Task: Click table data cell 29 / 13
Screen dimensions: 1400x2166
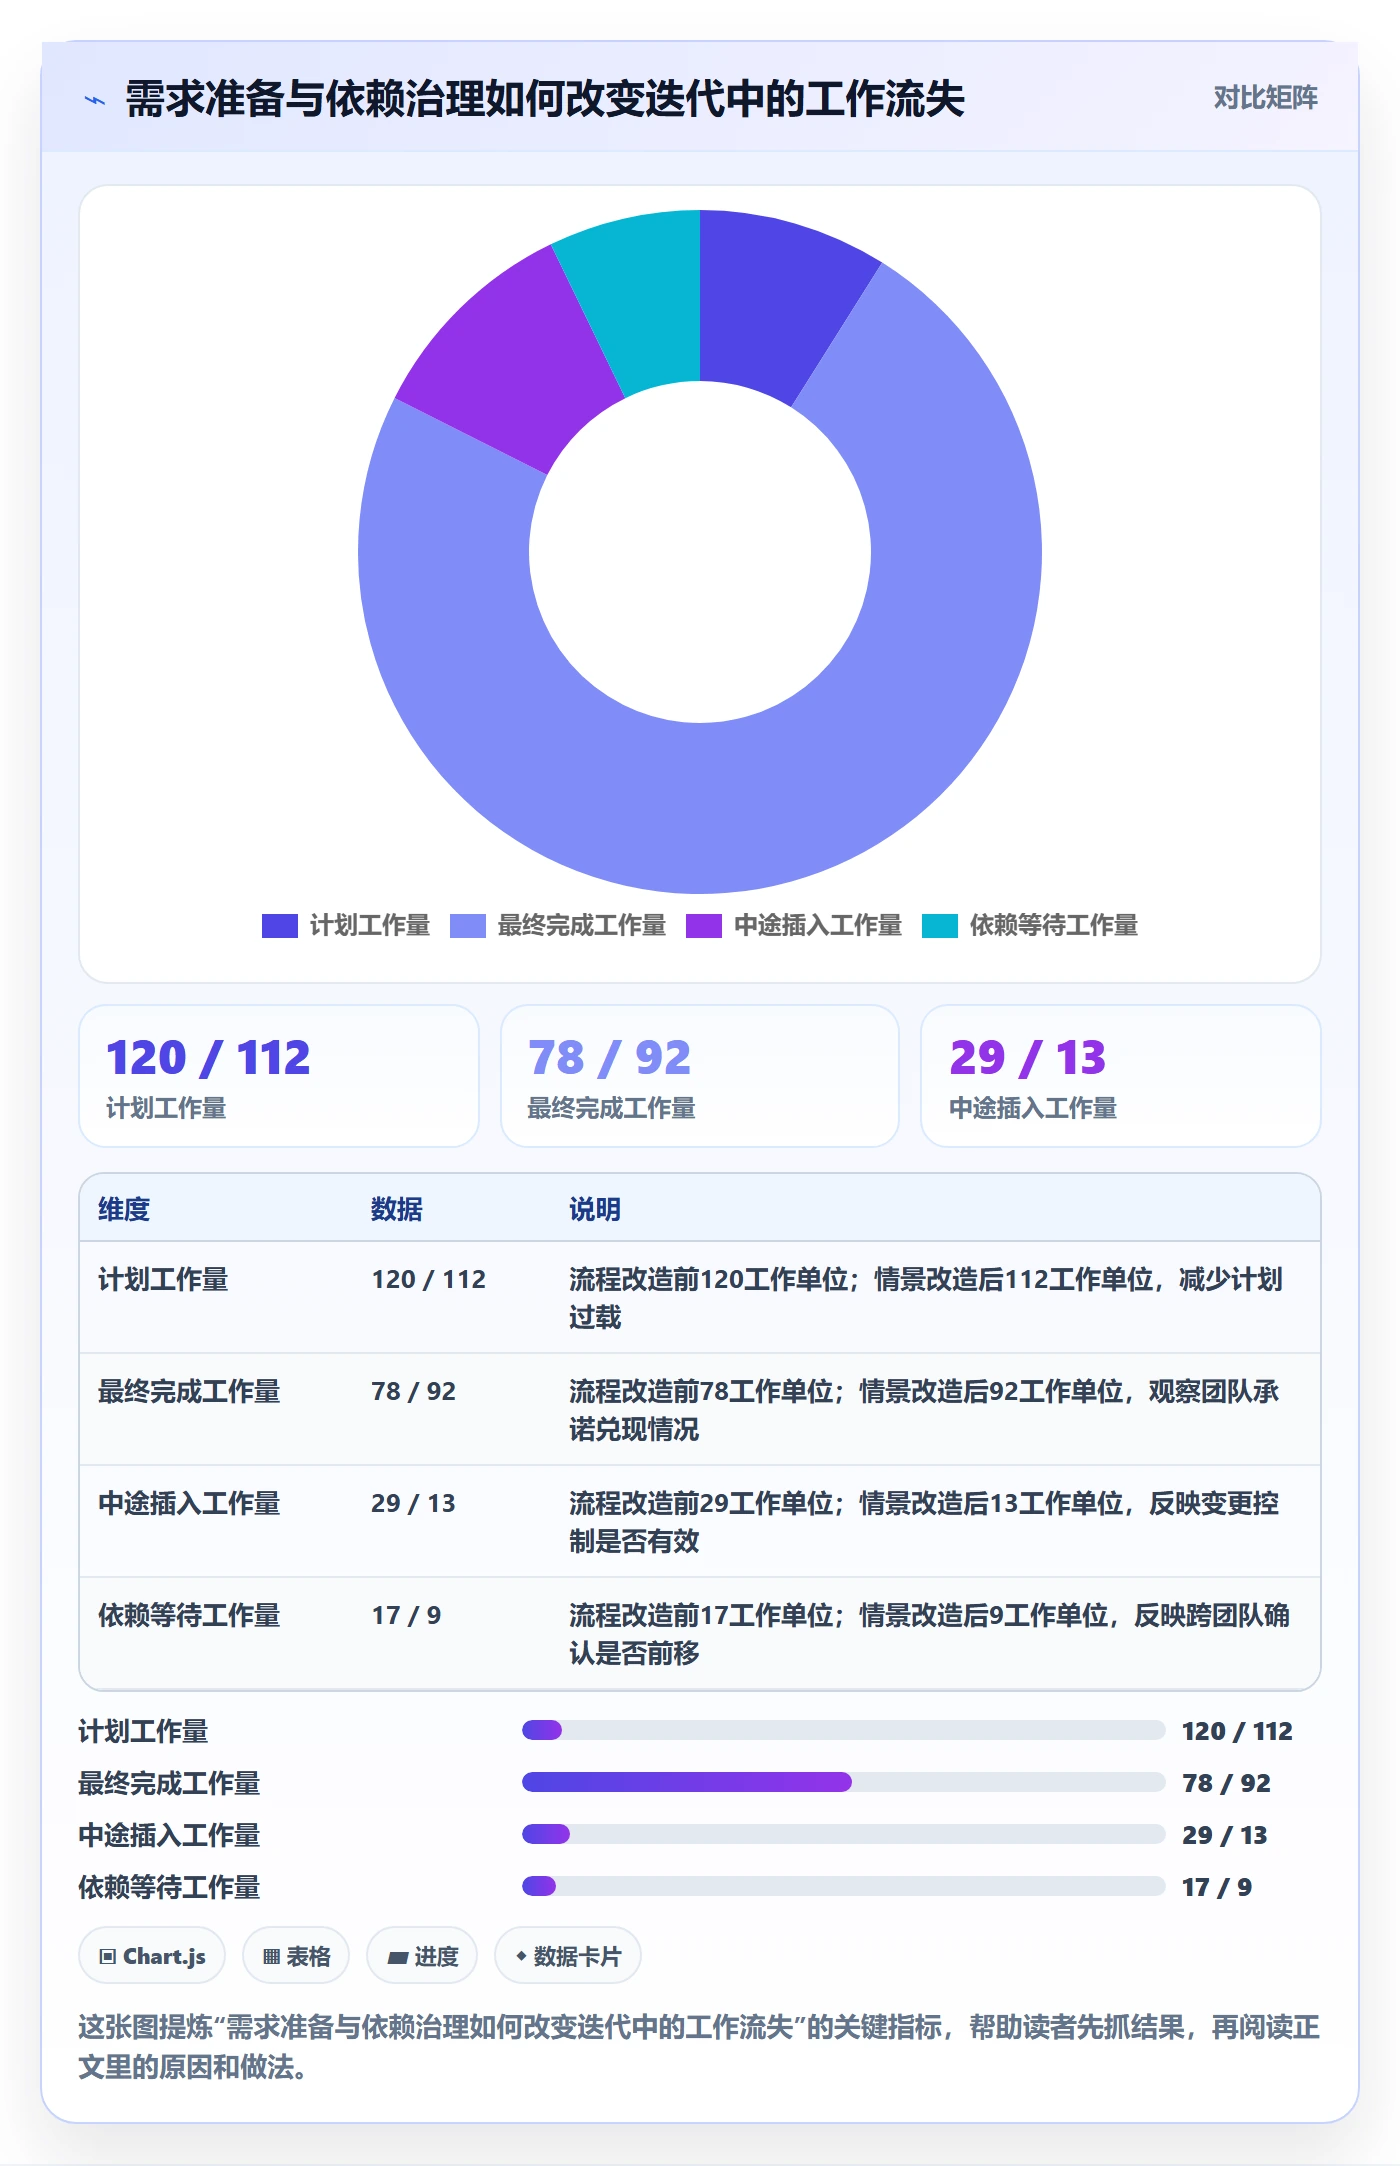Action: pos(414,1504)
